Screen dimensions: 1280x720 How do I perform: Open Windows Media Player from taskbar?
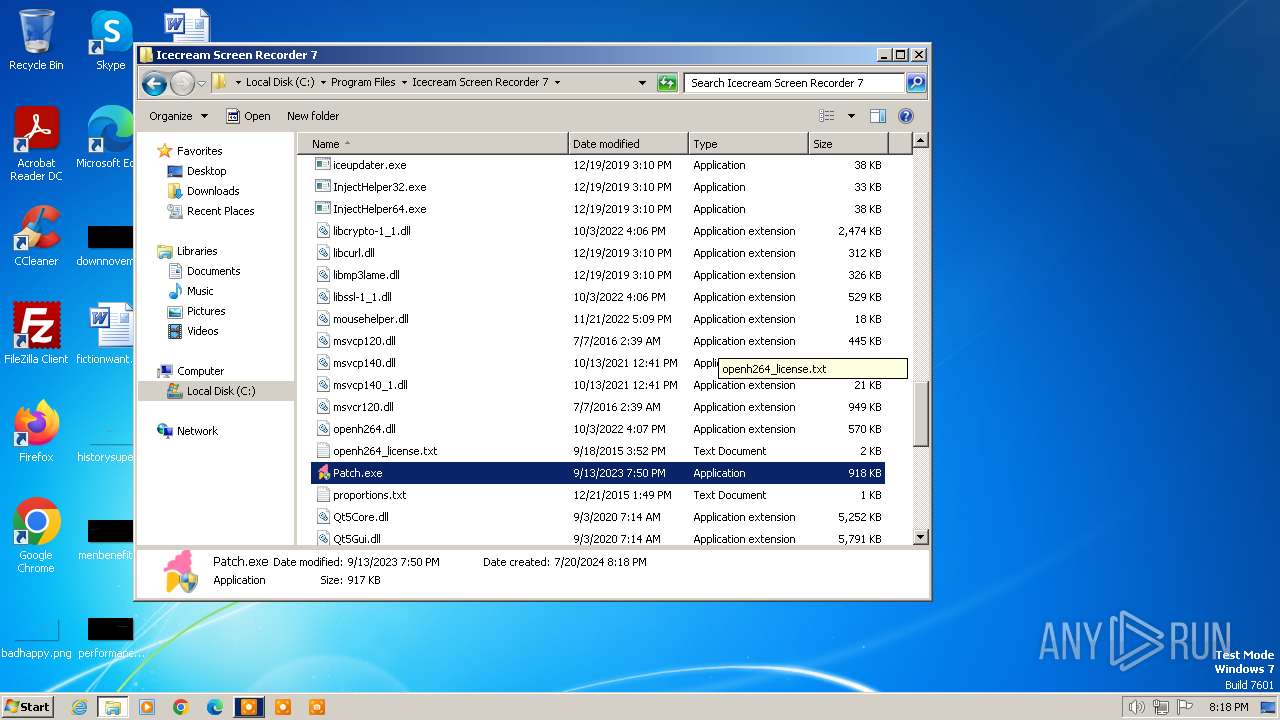point(147,707)
